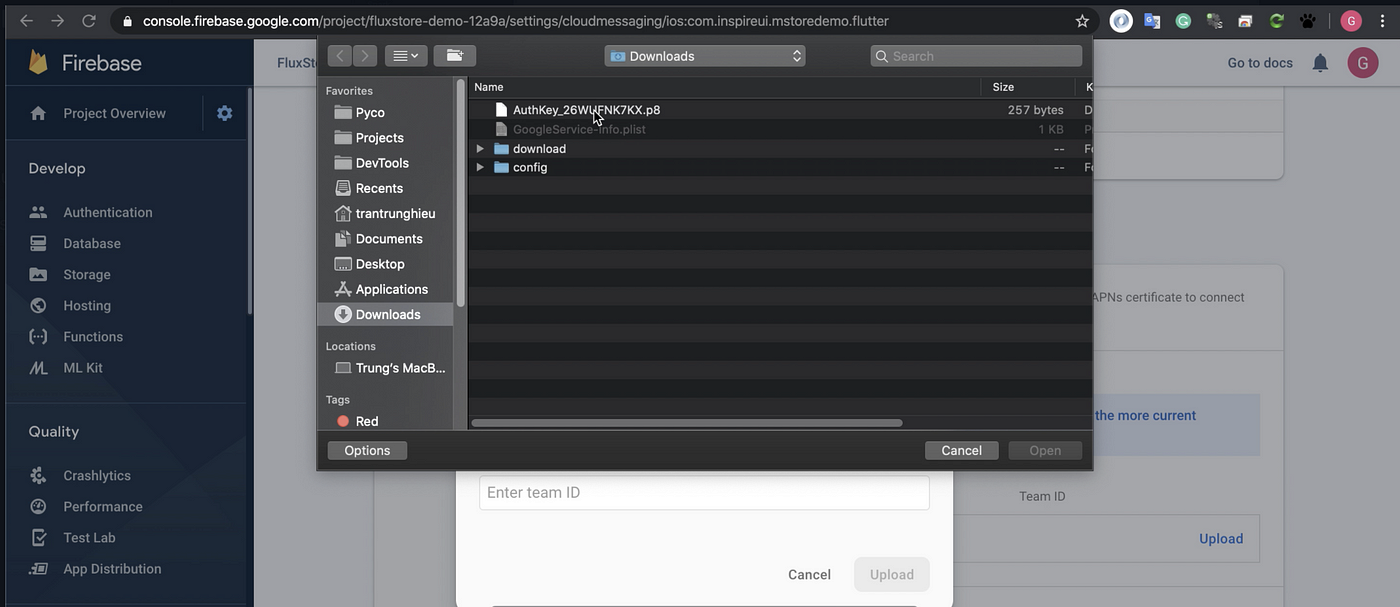Bookmark page with star icon

(x=1082, y=21)
